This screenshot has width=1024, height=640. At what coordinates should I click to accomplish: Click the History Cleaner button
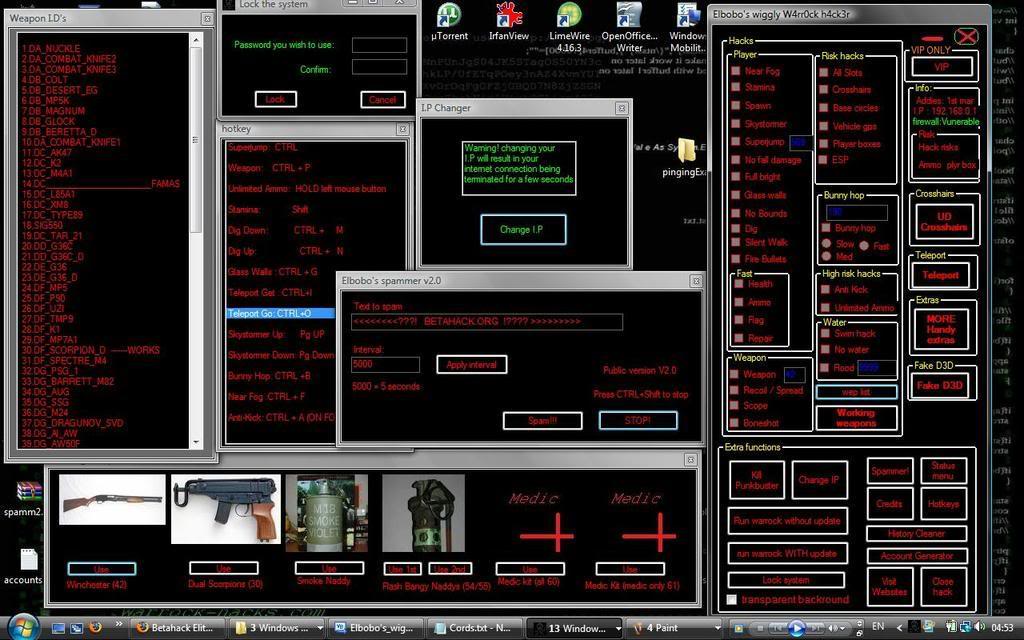tap(916, 534)
